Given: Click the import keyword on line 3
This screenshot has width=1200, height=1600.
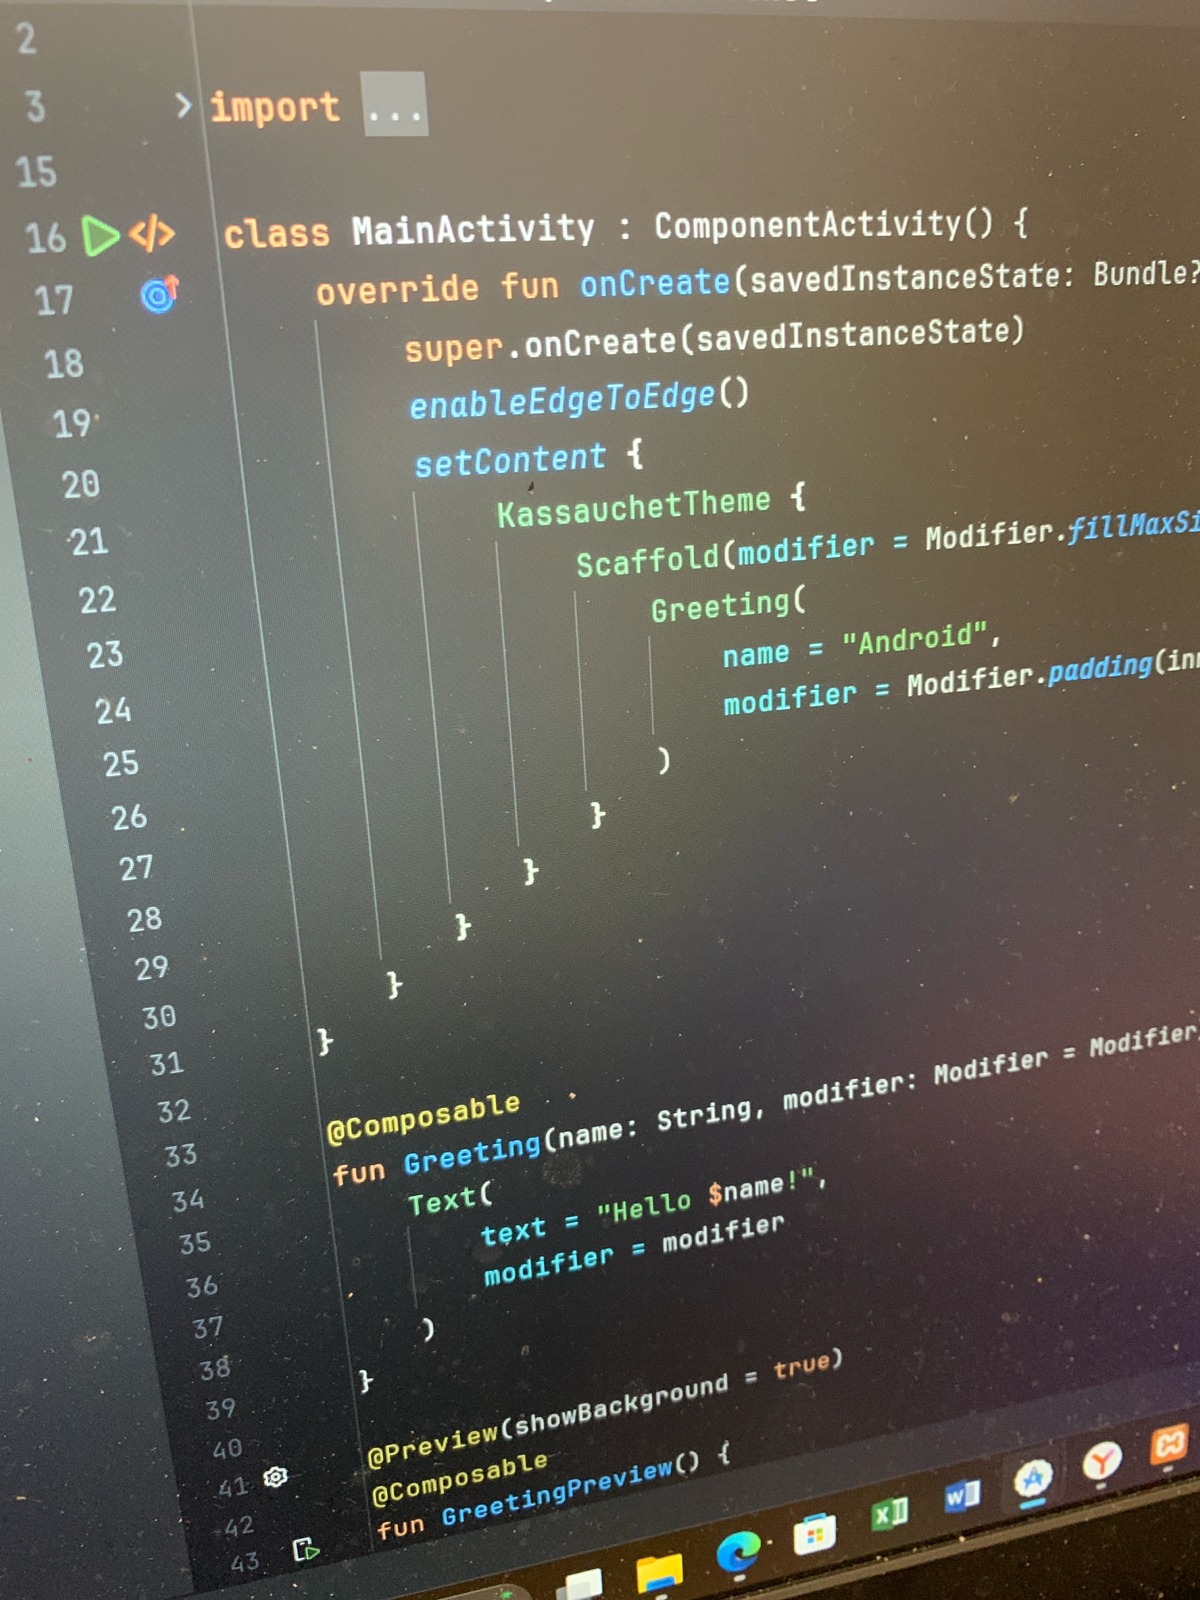Looking at the screenshot, I should click(275, 106).
